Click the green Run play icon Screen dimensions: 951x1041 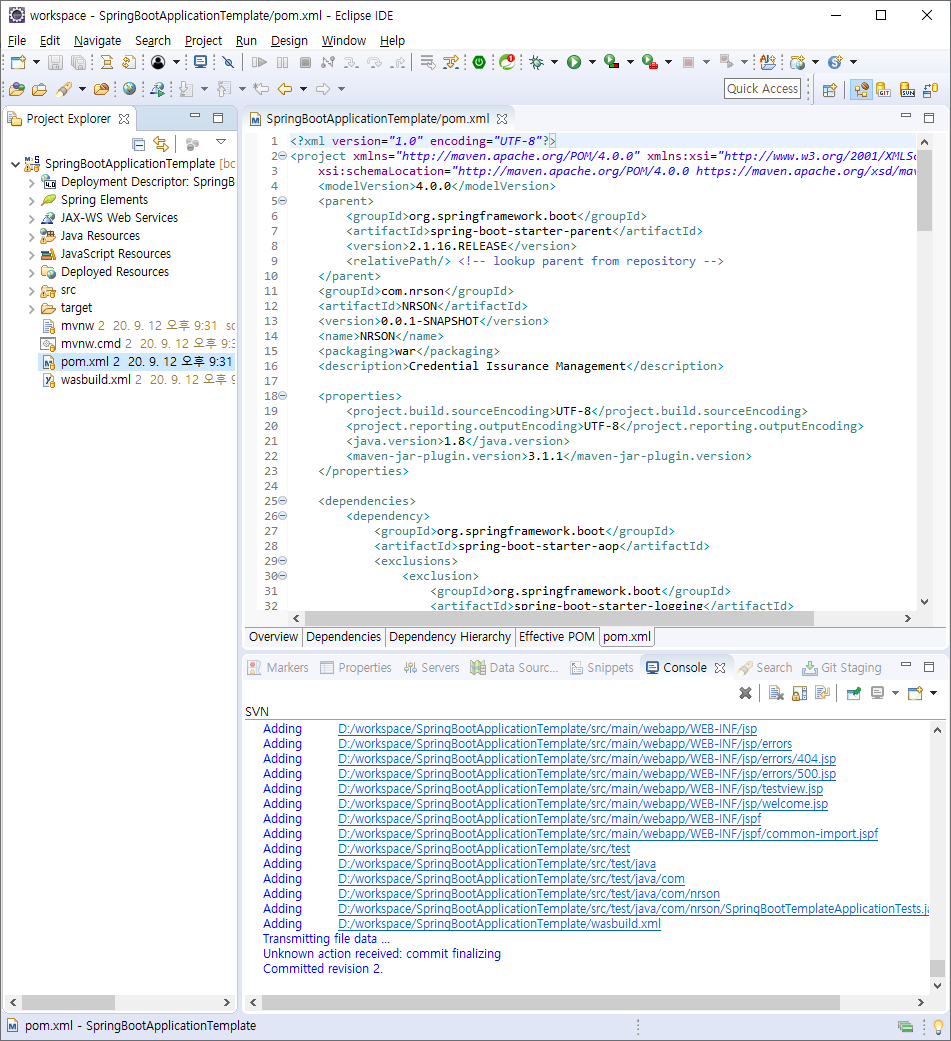574,62
